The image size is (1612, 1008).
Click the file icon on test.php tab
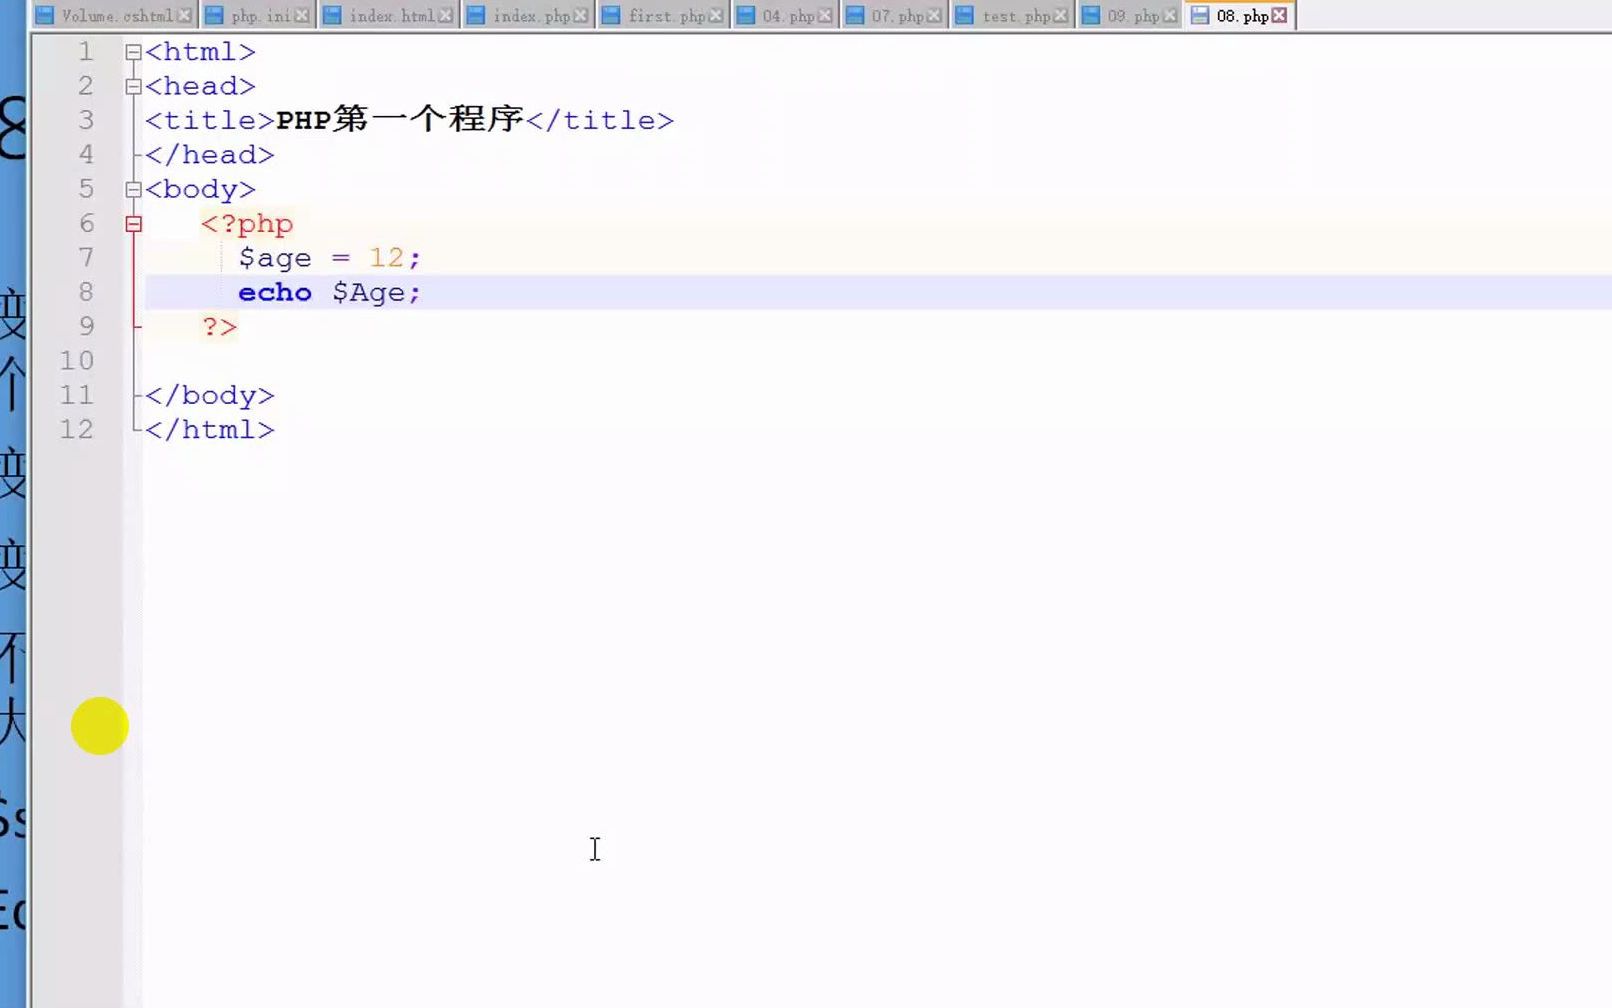(x=964, y=16)
